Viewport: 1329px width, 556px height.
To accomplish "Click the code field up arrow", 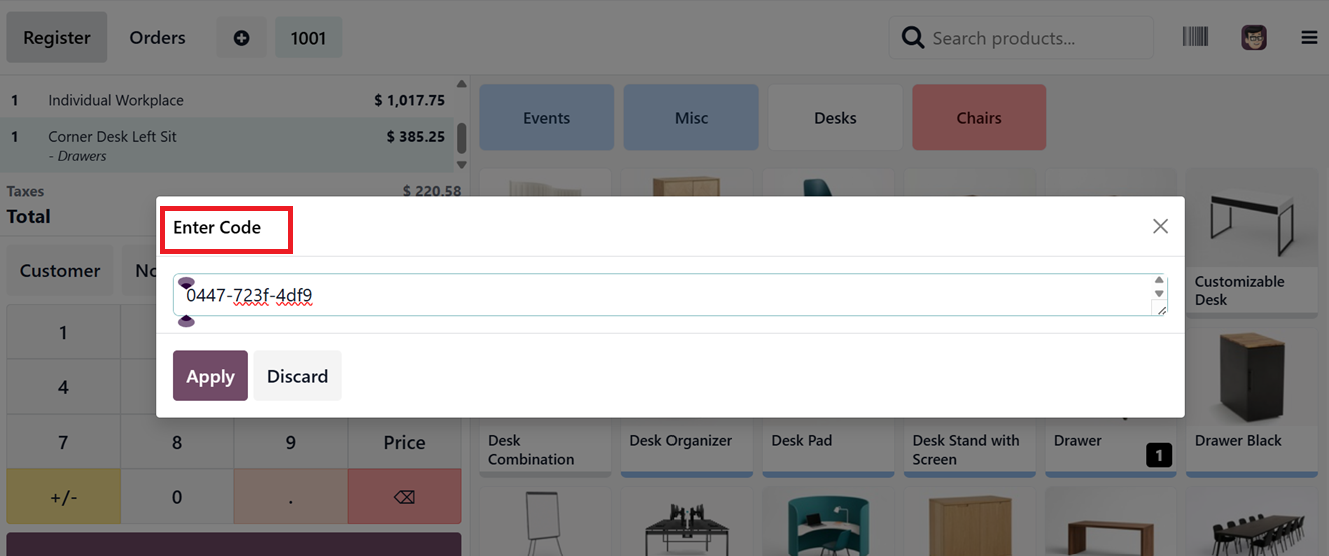I will coord(1159,281).
